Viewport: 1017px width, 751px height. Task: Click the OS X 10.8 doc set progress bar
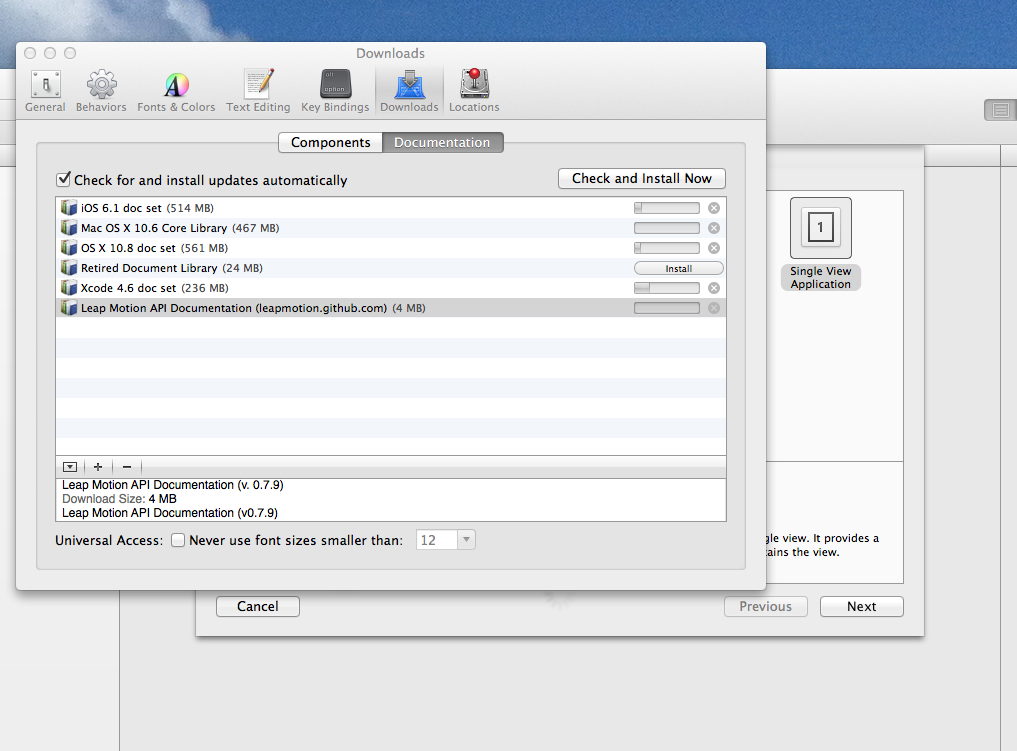coord(667,248)
